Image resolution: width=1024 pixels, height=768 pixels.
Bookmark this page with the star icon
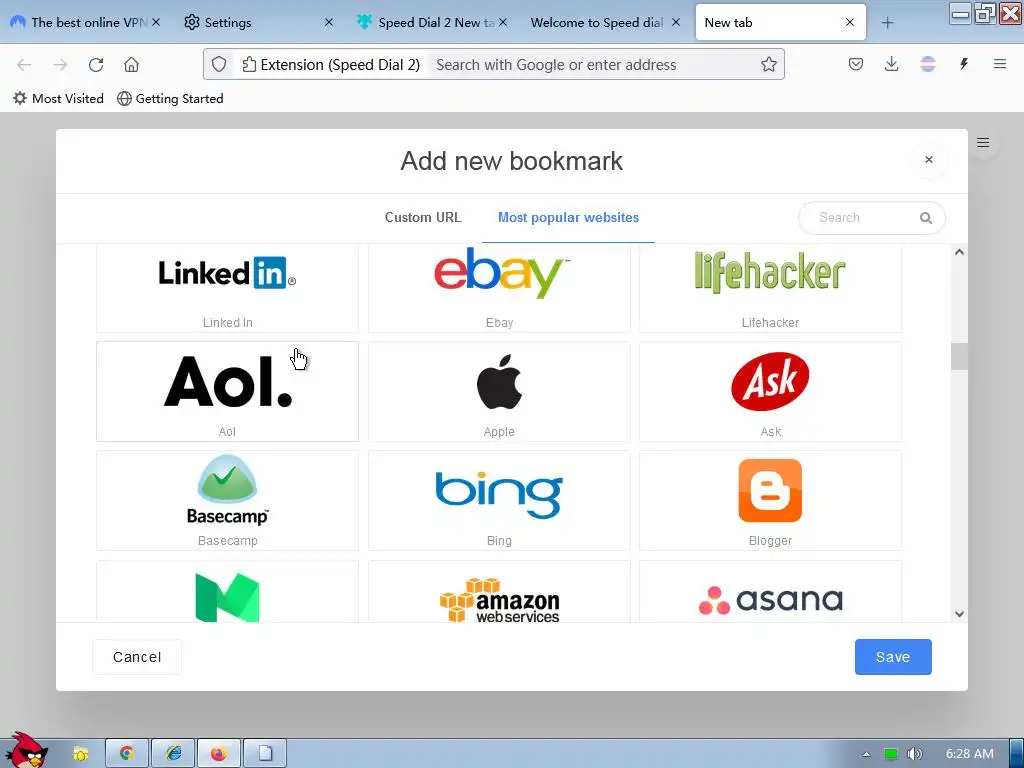(x=769, y=64)
